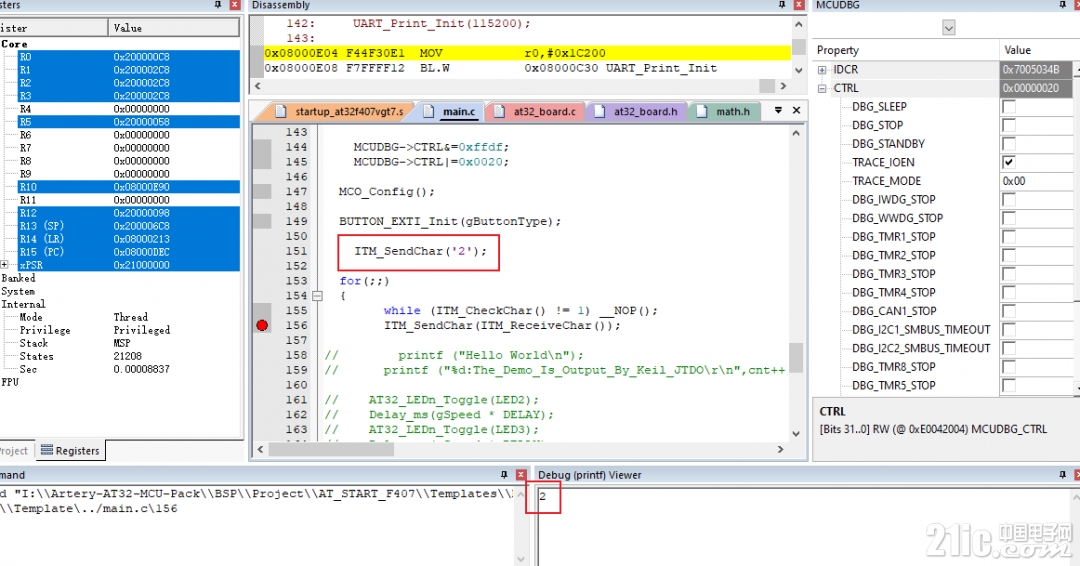Click the code editor vertical scrollbar thumb

[796, 357]
